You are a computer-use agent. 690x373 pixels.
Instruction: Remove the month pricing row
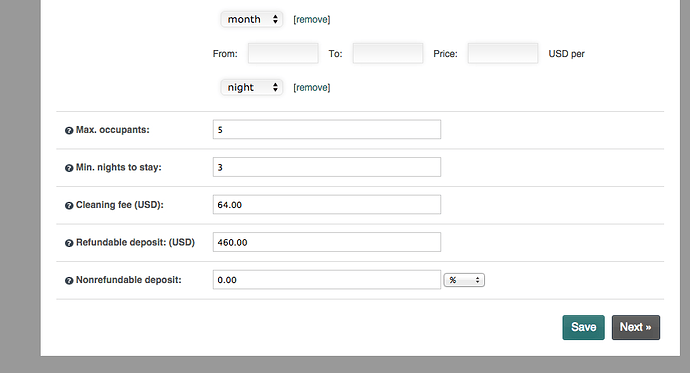click(x=312, y=19)
